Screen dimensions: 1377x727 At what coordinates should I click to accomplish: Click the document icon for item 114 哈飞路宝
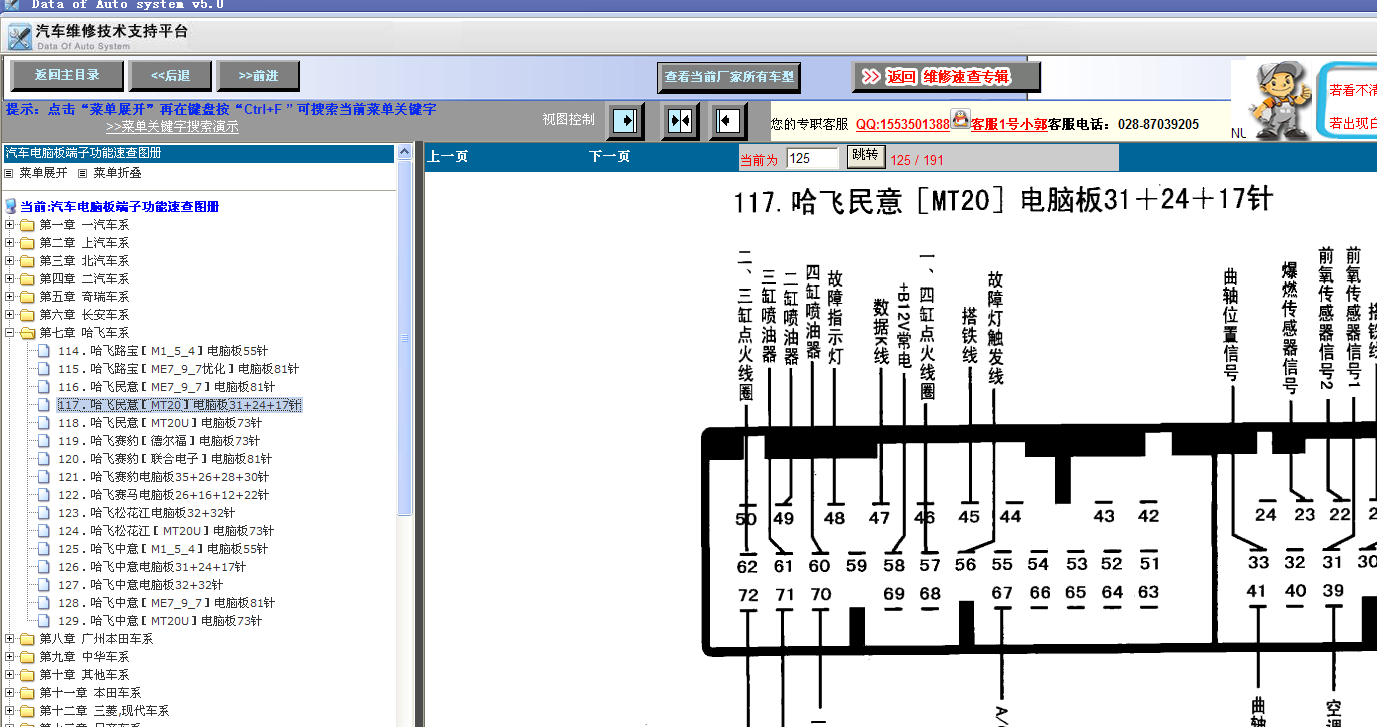tap(44, 351)
